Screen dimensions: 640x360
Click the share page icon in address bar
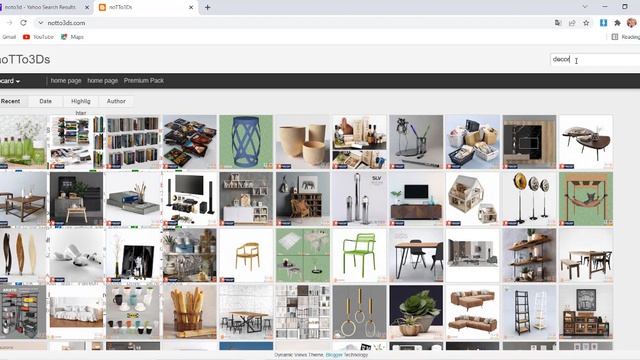pyautogui.click(x=572, y=23)
